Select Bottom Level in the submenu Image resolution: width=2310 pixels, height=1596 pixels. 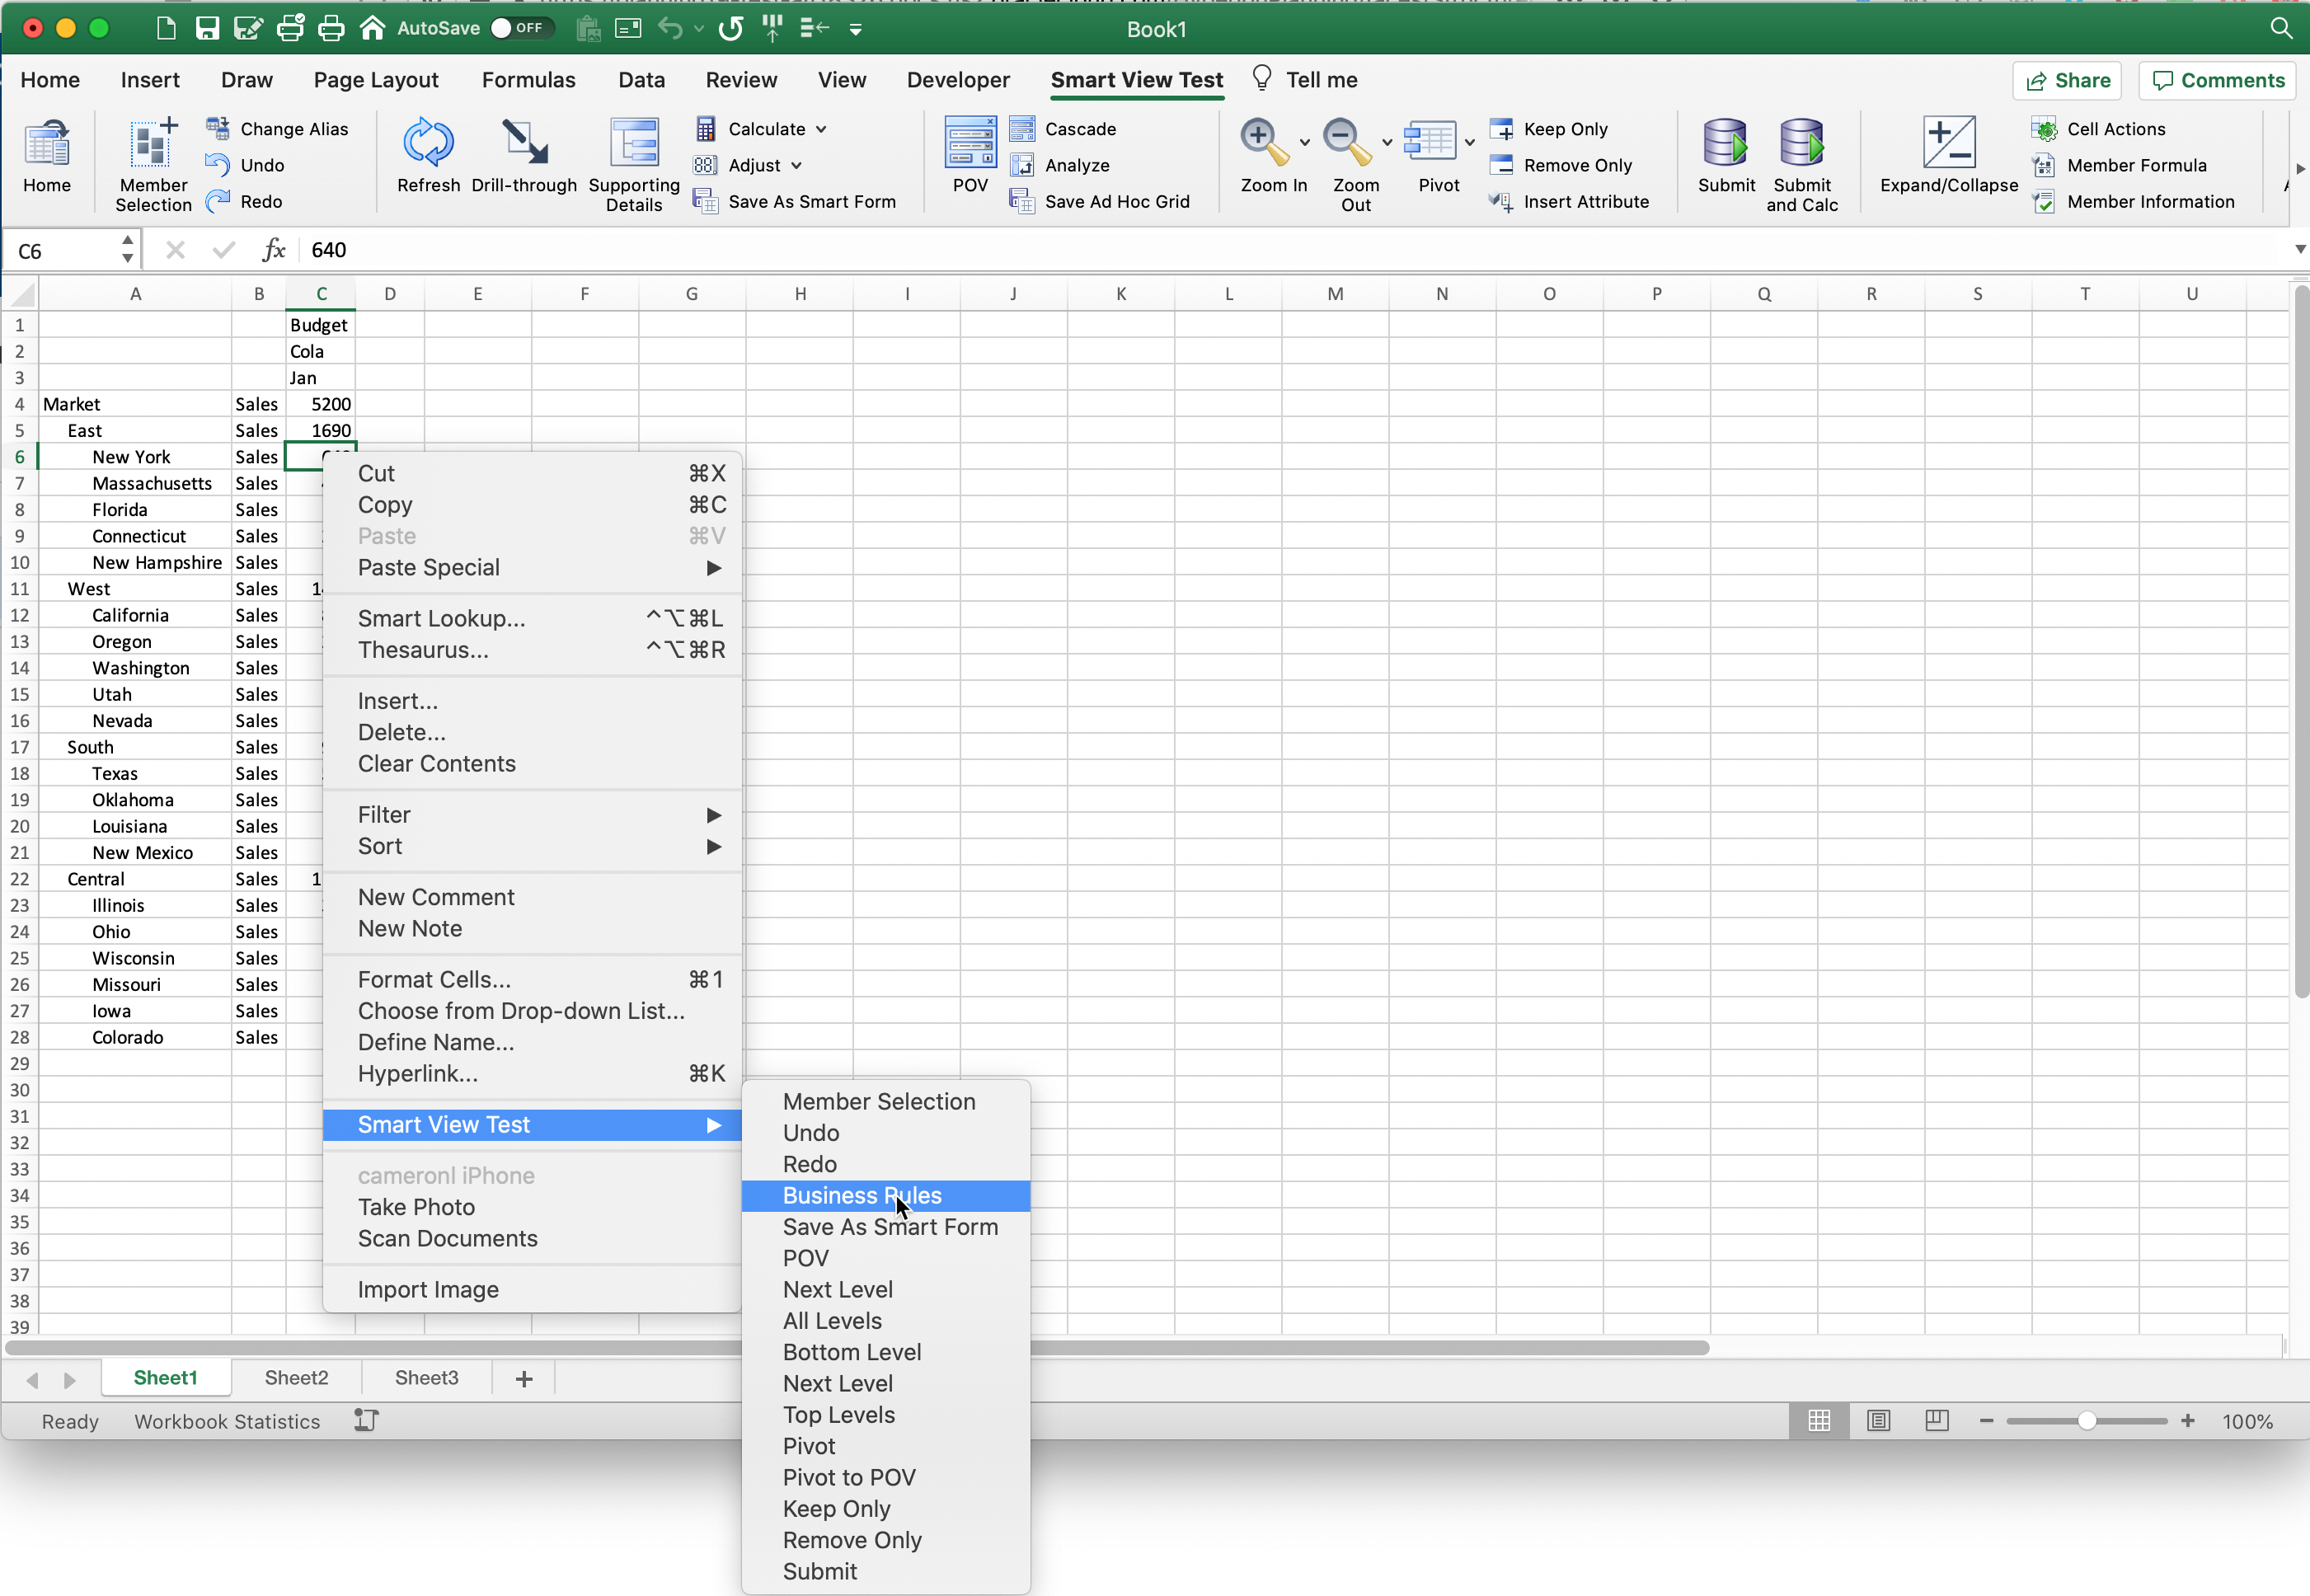[x=886, y=1352]
